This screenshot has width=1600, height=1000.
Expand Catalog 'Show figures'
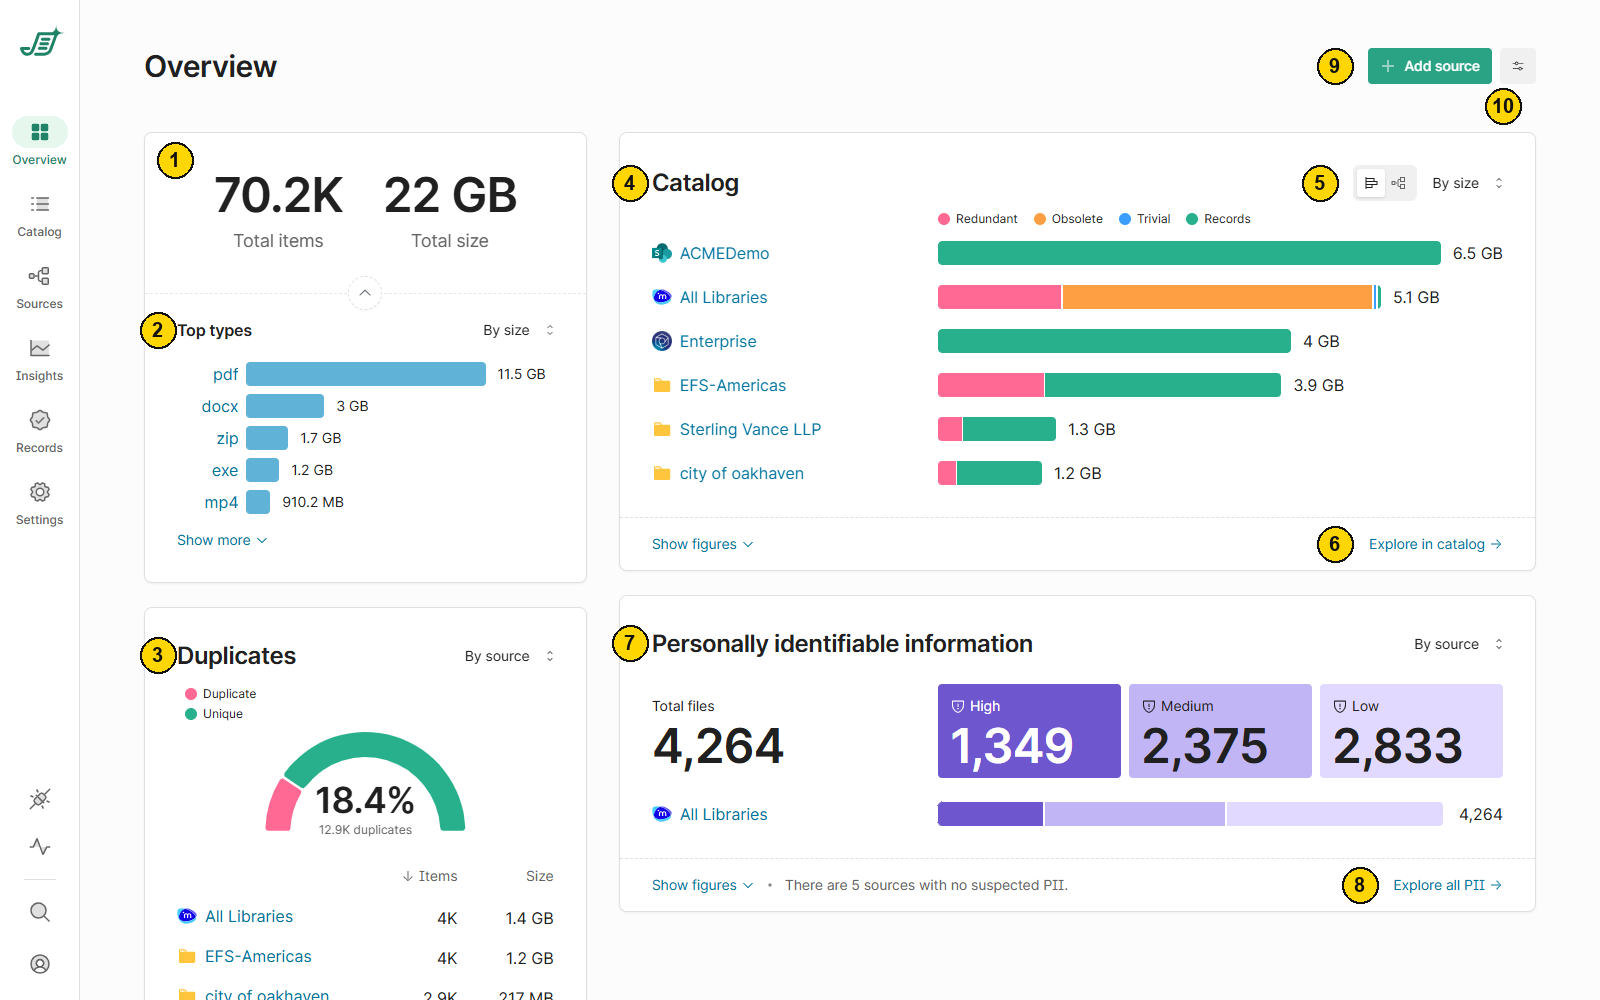[x=702, y=544]
